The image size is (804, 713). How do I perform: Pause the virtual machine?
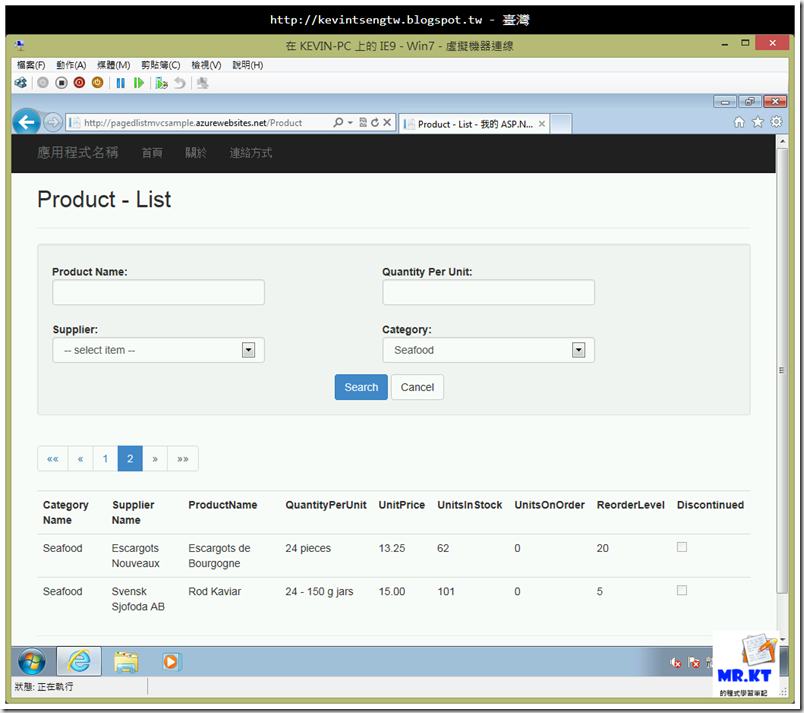[120, 83]
